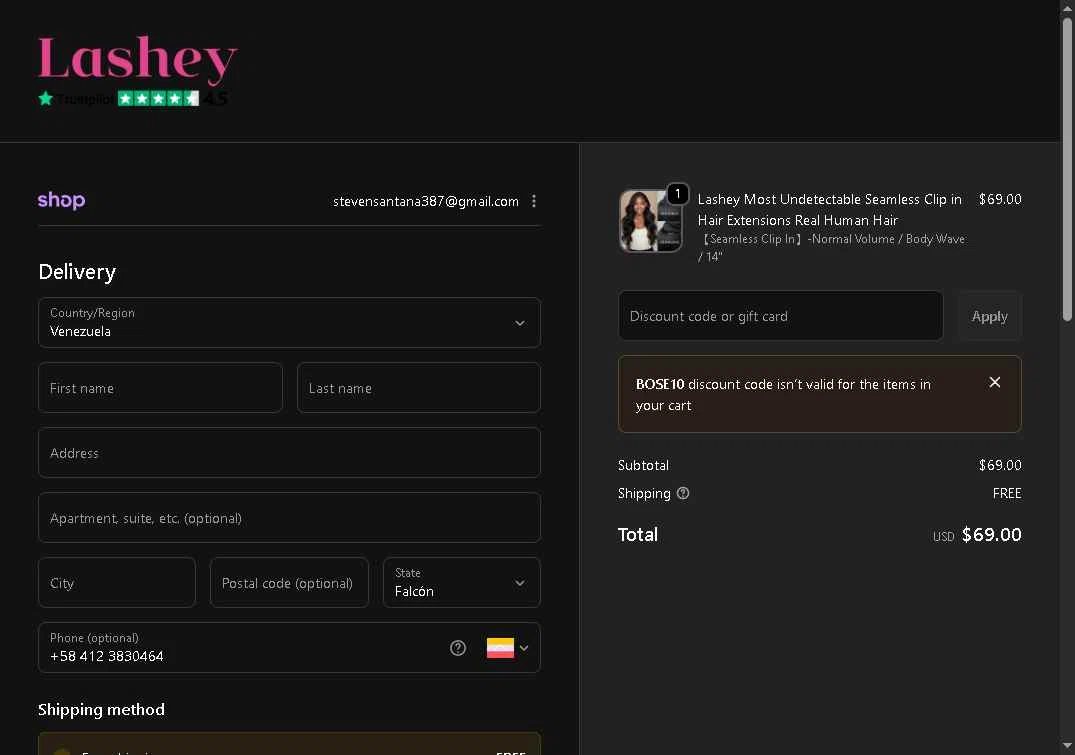Click the Last name field

[x=419, y=387]
